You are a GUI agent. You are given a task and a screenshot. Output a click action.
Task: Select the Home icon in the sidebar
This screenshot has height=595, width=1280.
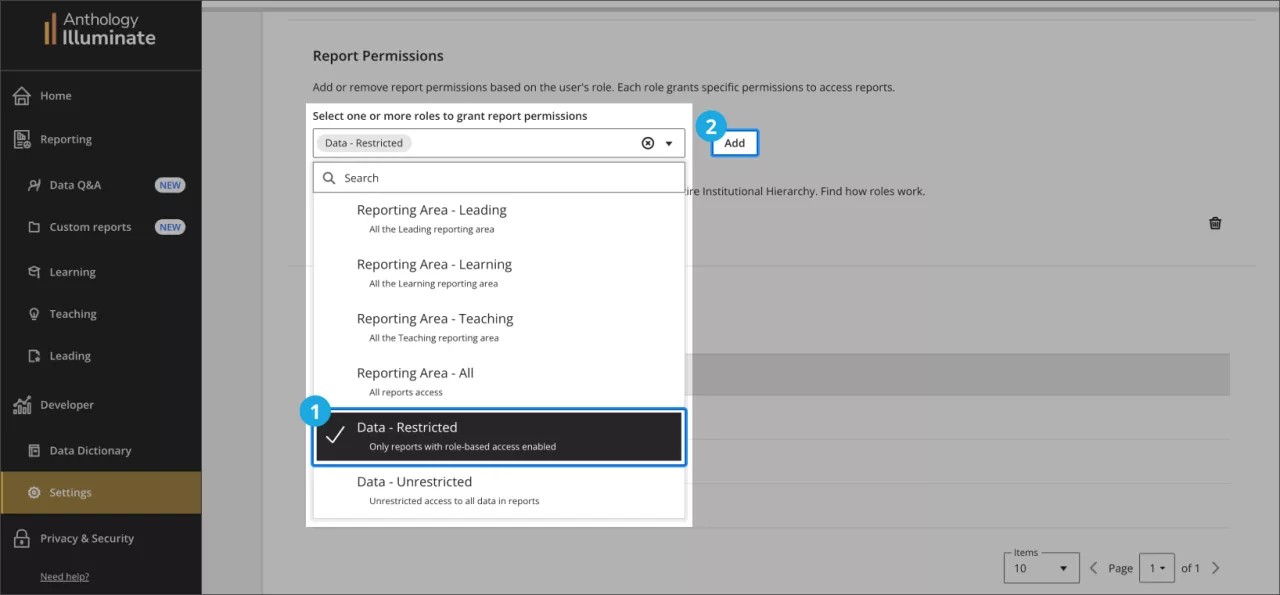23,95
